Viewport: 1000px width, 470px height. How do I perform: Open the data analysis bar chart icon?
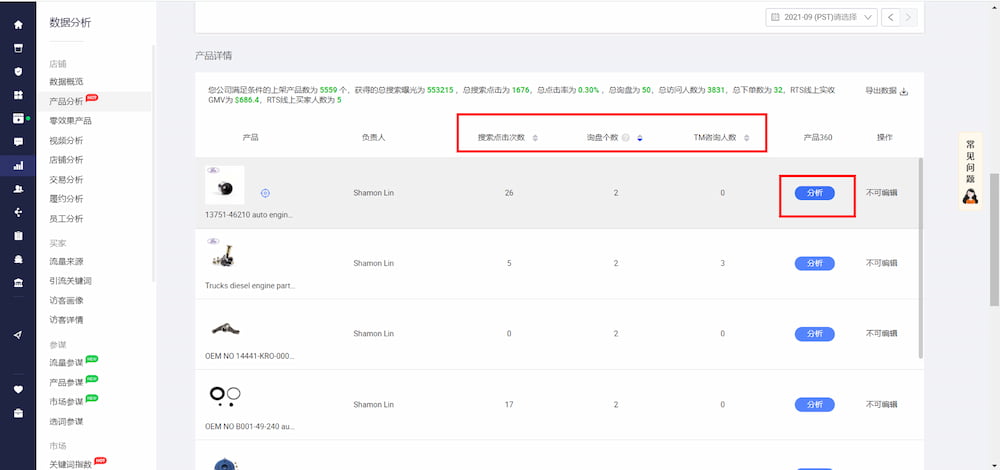click(x=18, y=165)
